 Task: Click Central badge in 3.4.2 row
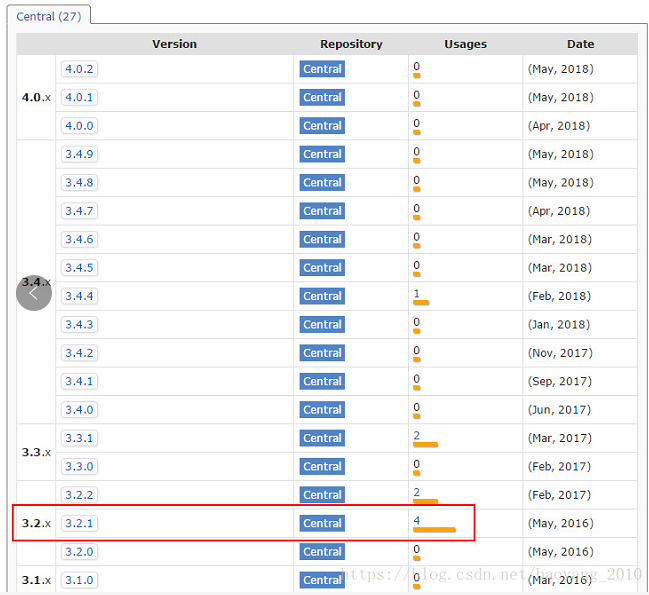[322, 353]
